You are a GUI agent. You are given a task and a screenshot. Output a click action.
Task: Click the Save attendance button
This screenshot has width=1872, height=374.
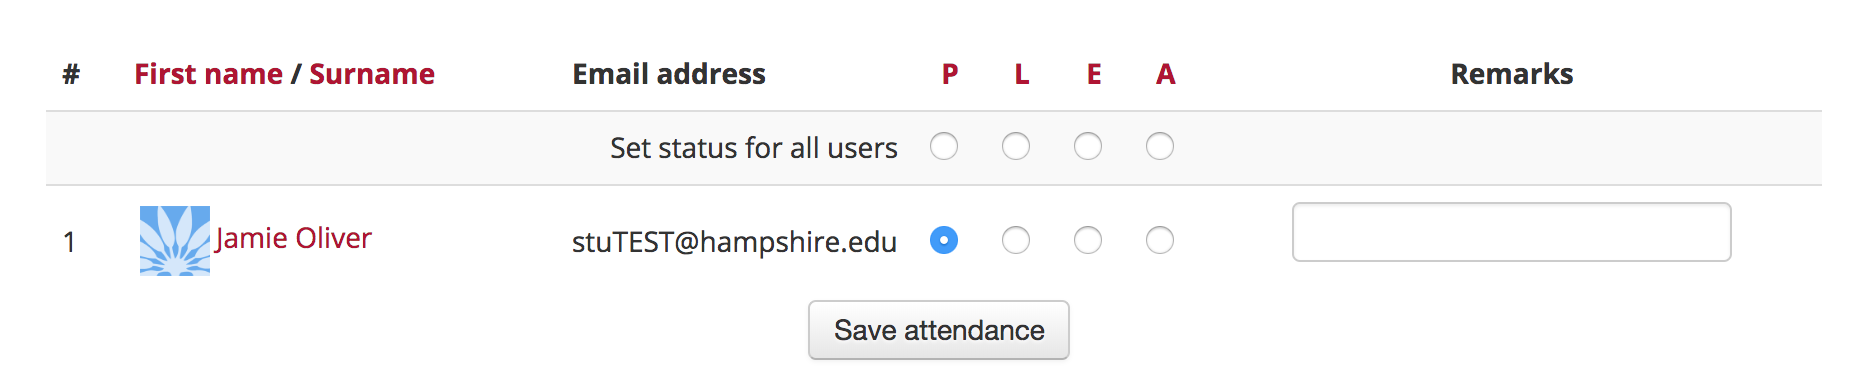[939, 330]
